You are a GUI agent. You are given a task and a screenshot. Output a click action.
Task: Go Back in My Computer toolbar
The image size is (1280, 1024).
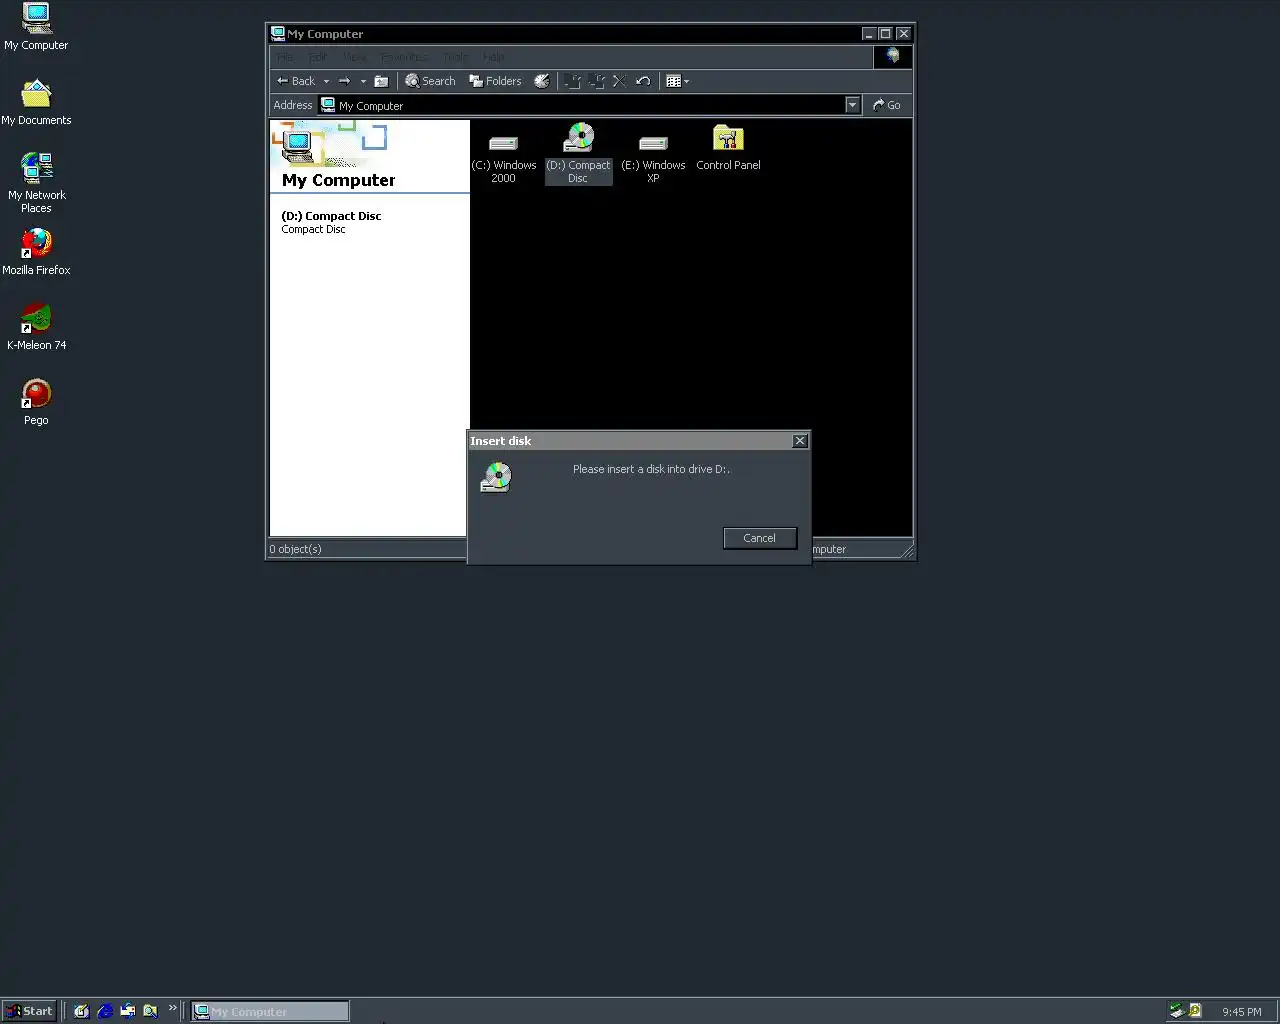pyautogui.click(x=295, y=81)
